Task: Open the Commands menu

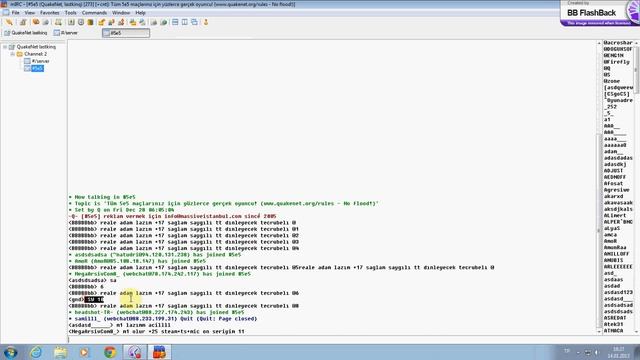Action: (94, 13)
